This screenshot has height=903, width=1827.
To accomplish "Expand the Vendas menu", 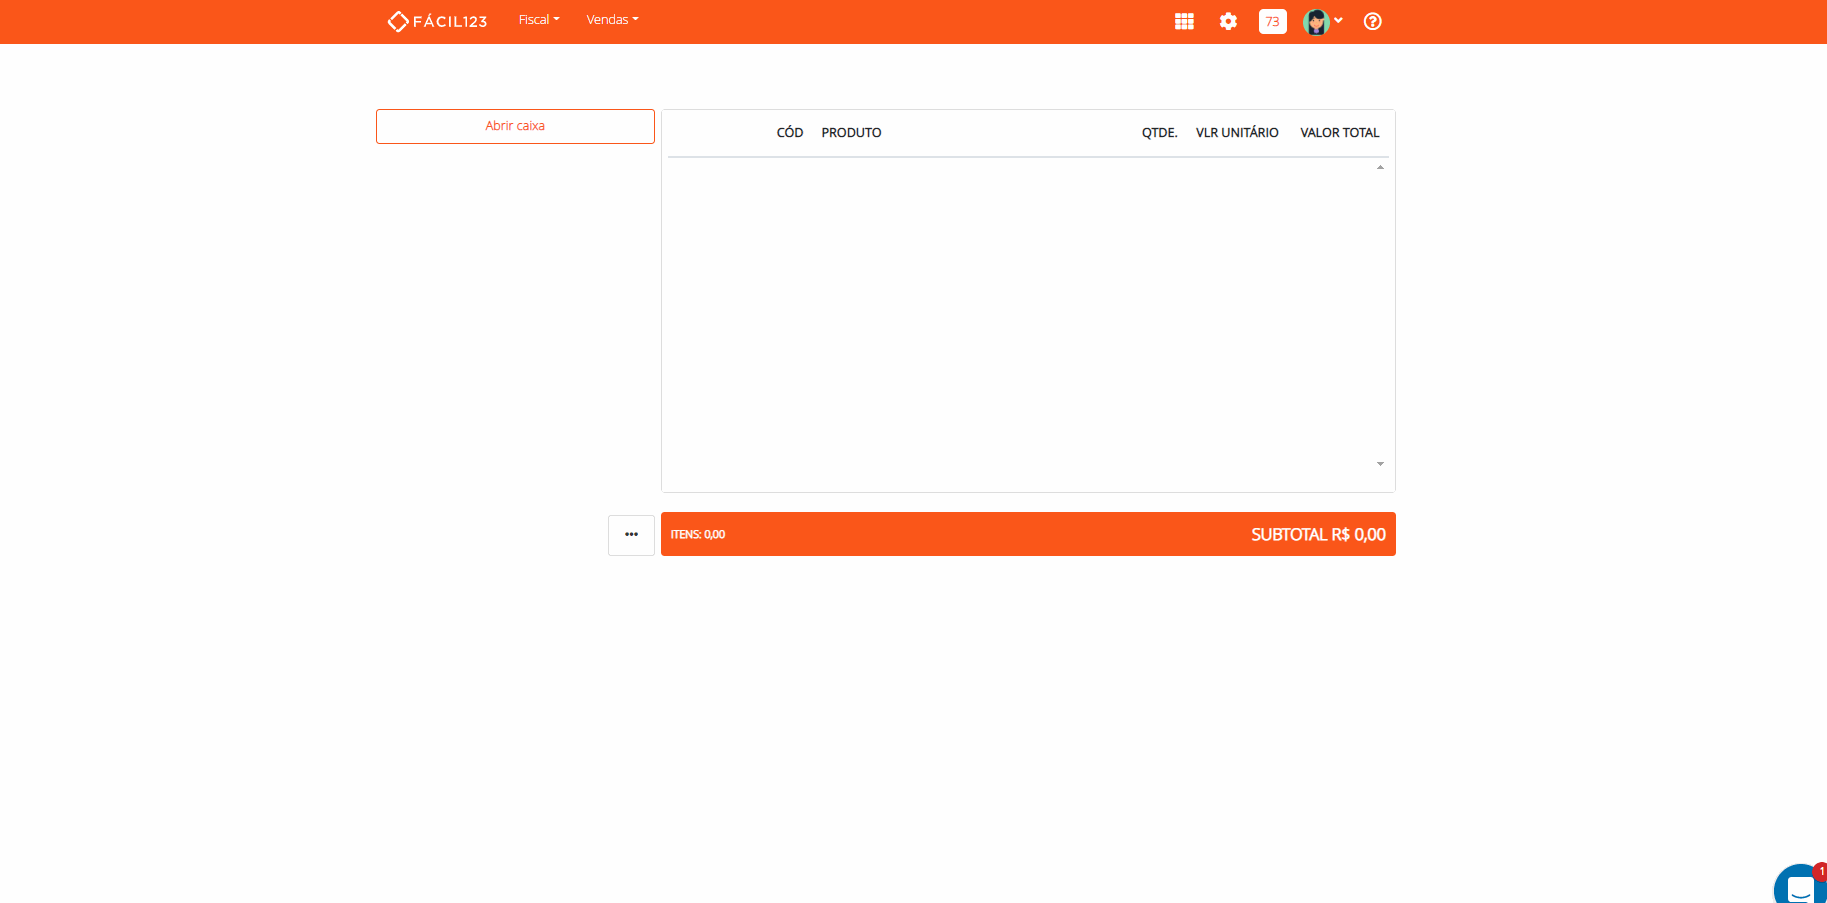I will point(612,20).
